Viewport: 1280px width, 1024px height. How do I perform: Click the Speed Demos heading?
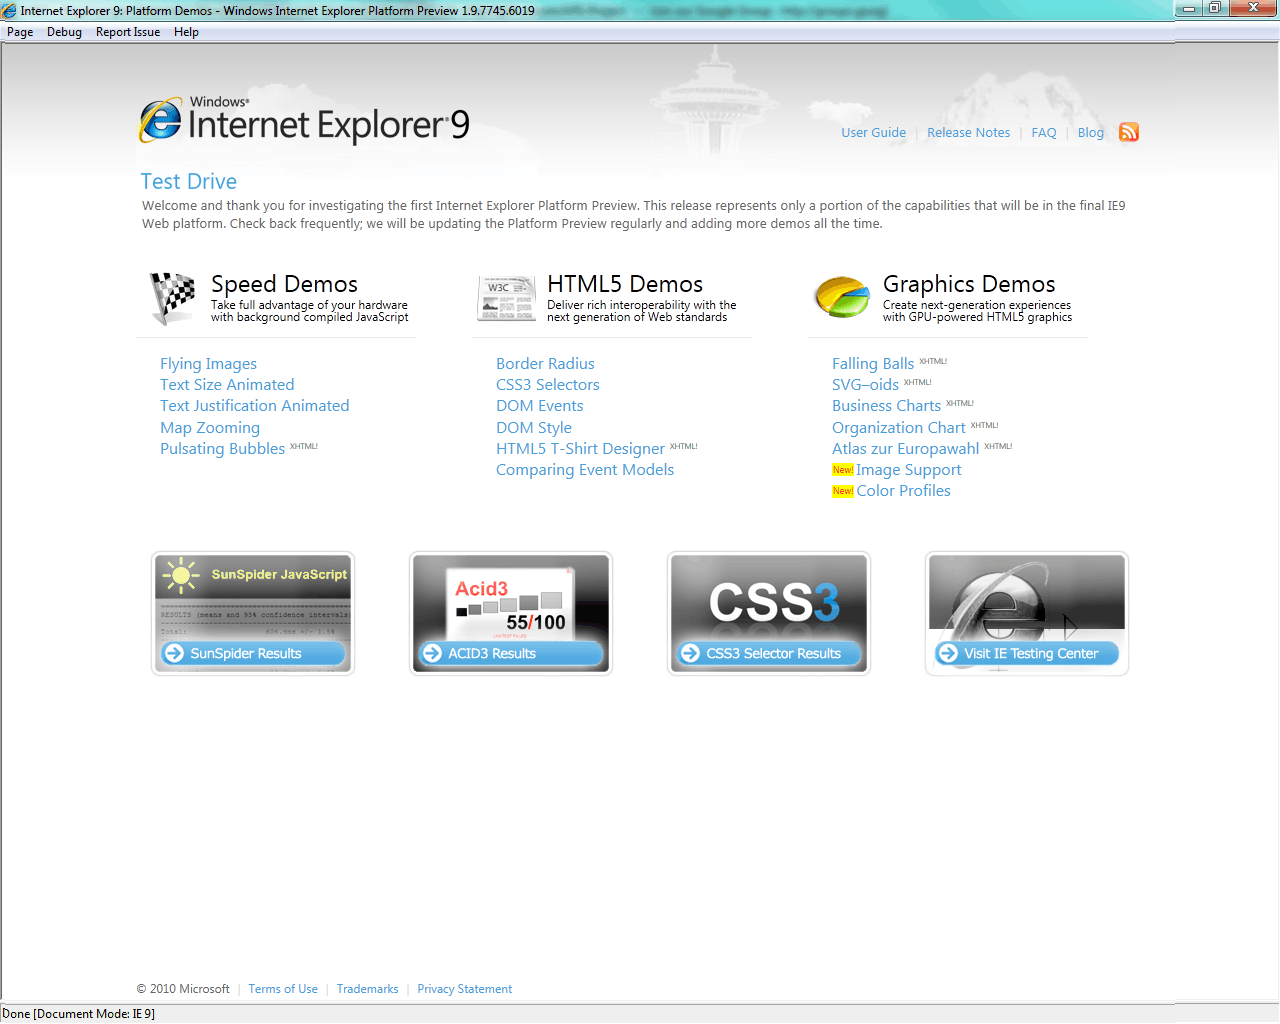pos(284,284)
